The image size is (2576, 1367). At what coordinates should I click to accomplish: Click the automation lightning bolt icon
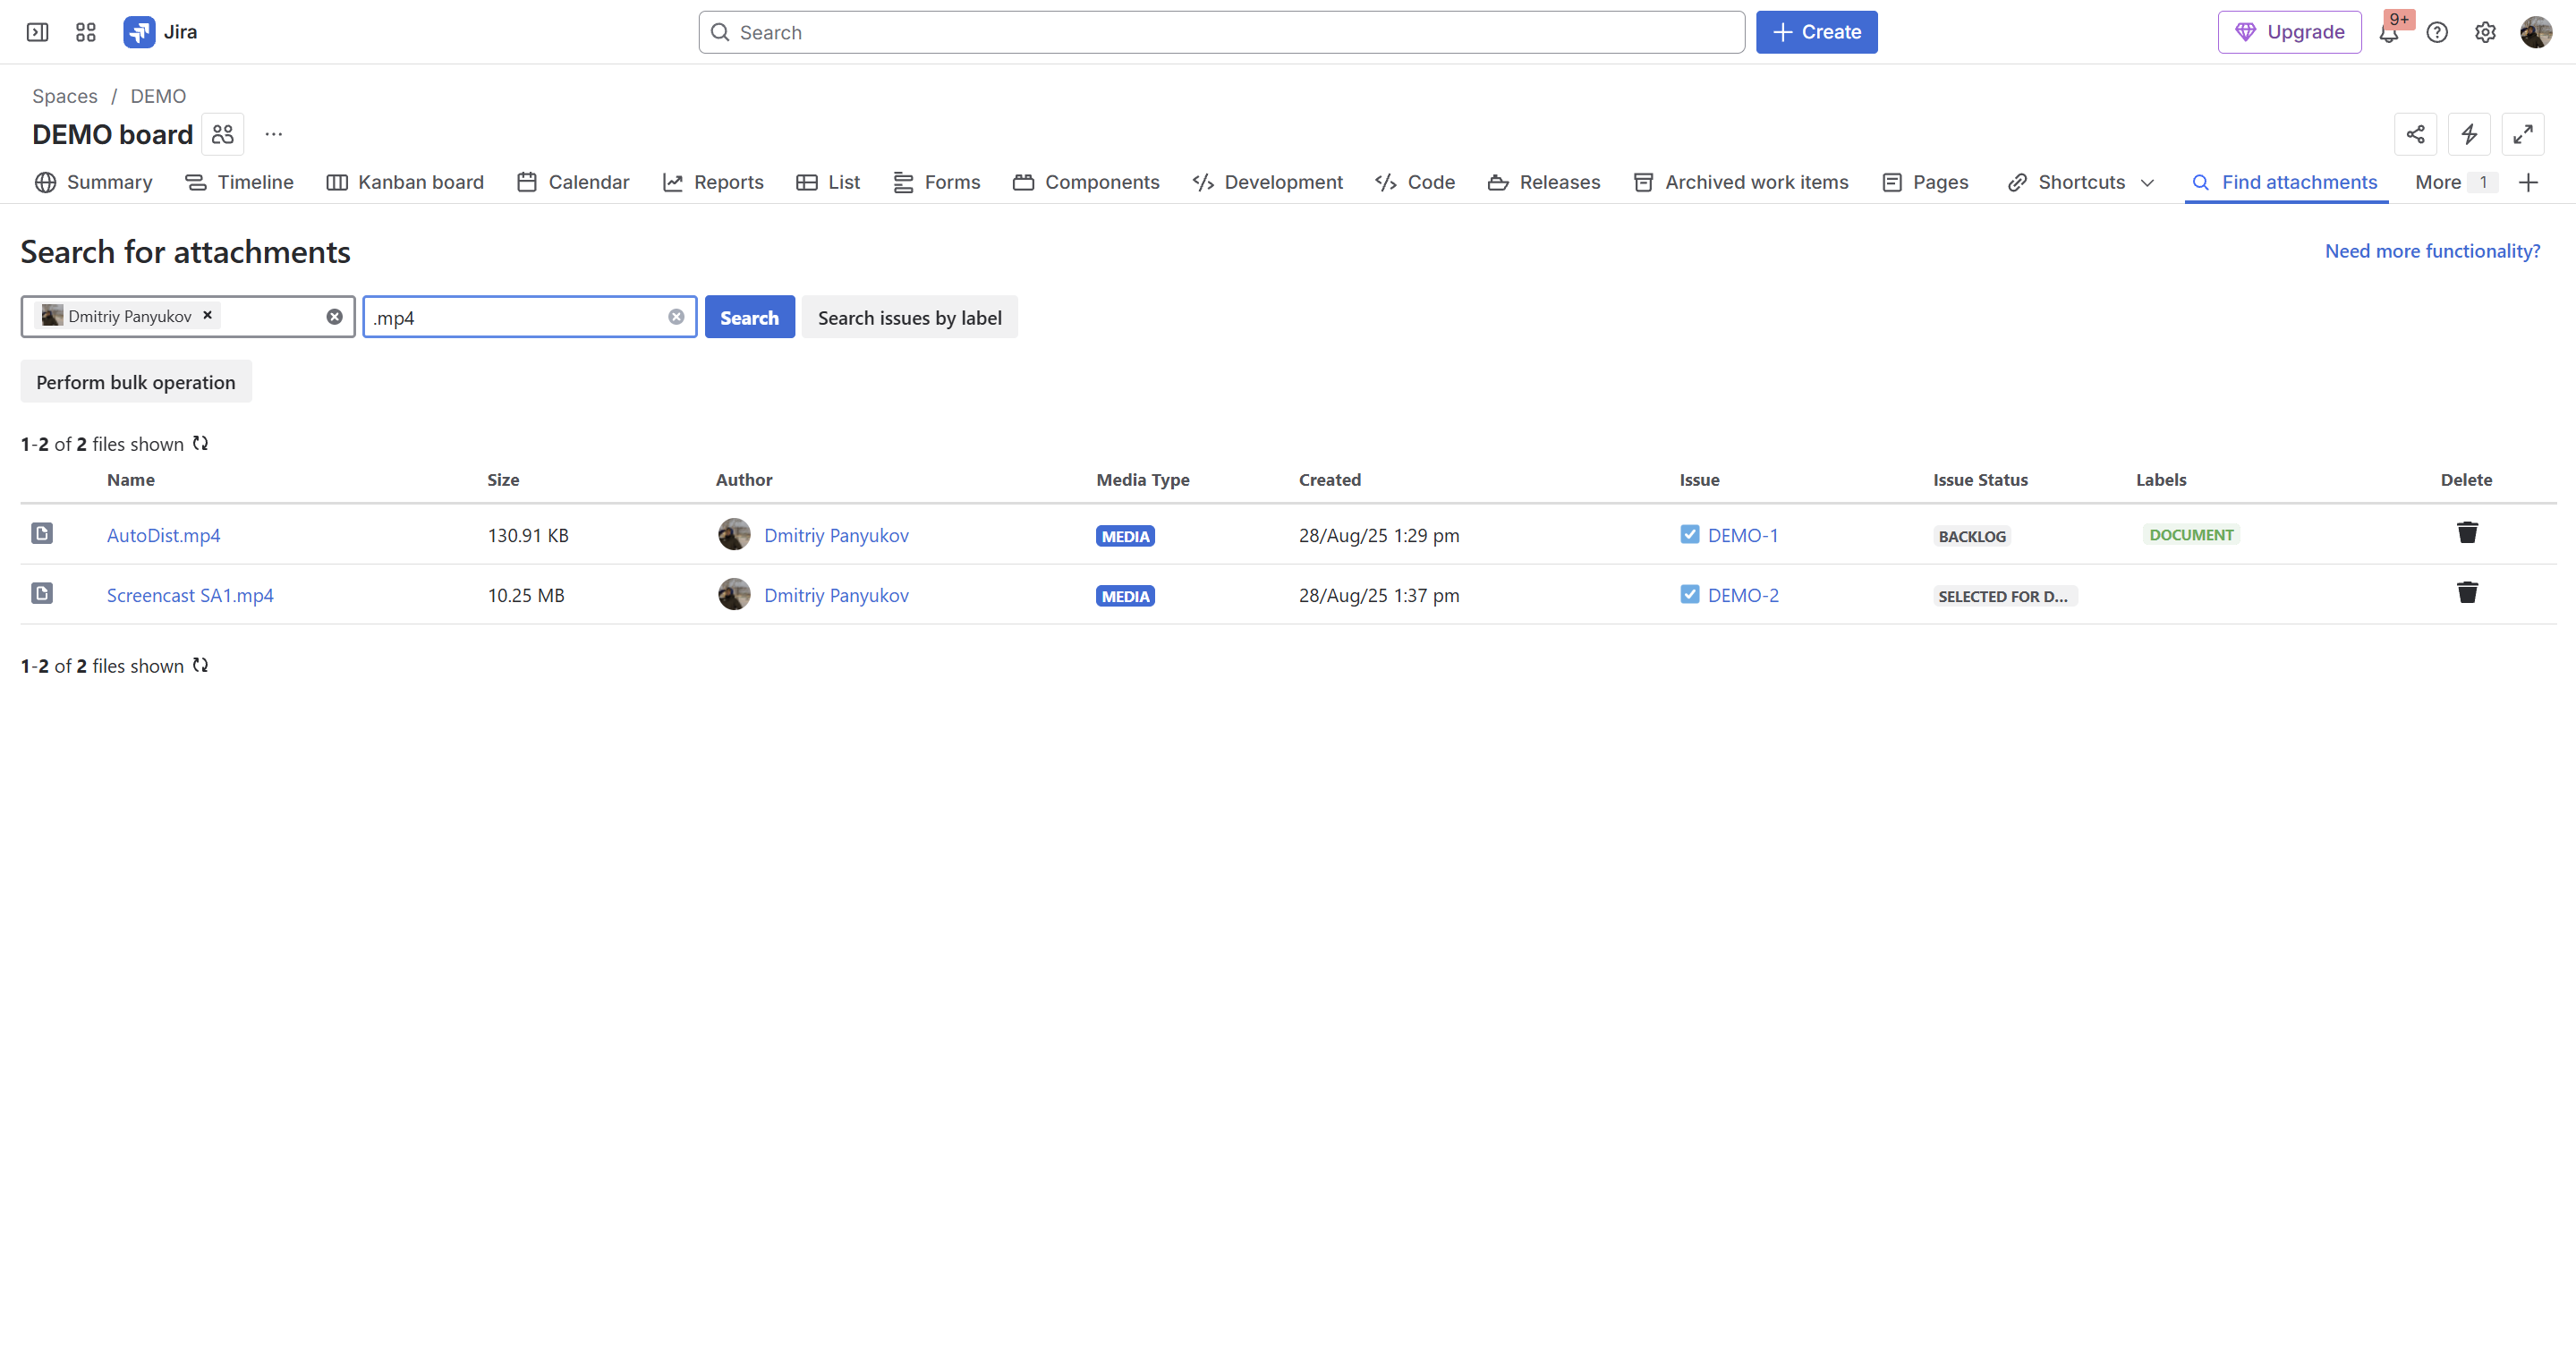coord(2469,134)
